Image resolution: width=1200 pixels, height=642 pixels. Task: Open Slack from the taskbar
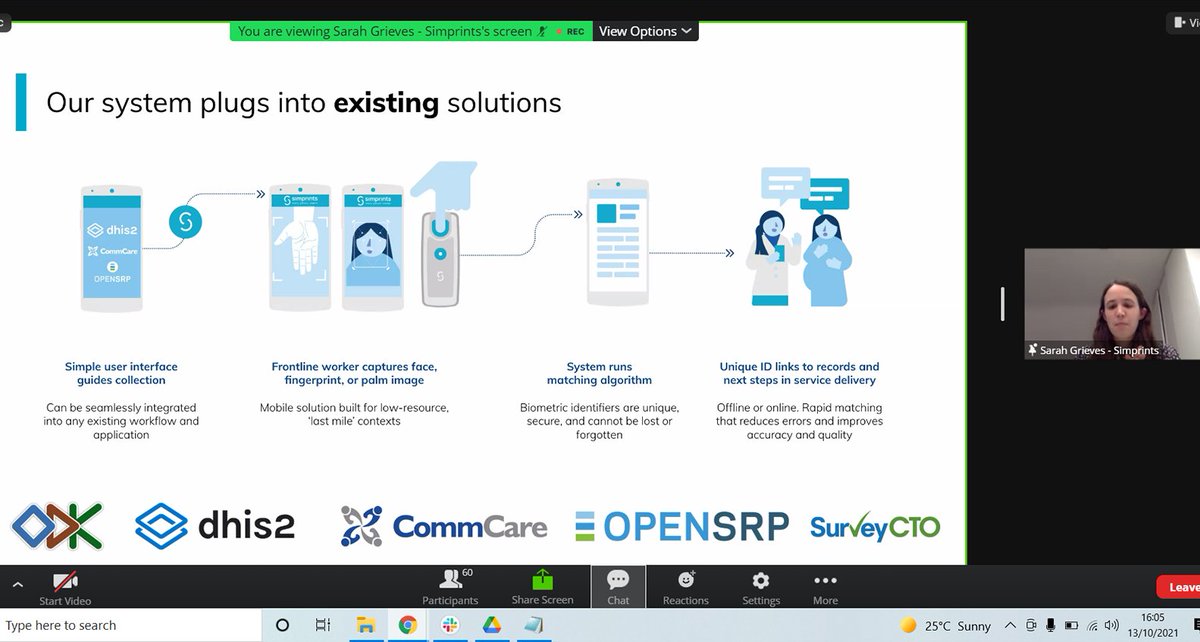click(449, 625)
